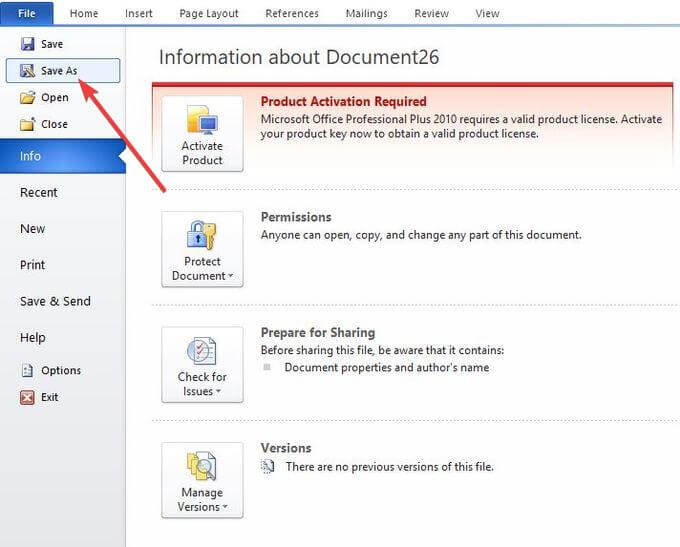Click the Save floppy disk icon
The height and width of the screenshot is (547, 680).
(27, 44)
